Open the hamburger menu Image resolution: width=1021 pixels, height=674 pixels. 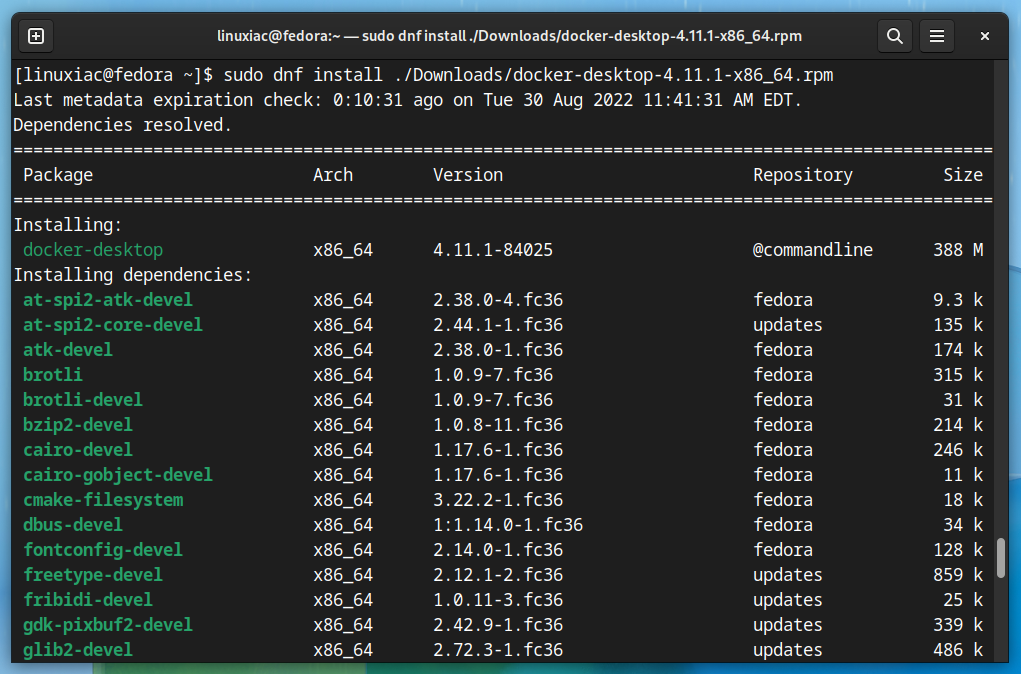coord(936,36)
